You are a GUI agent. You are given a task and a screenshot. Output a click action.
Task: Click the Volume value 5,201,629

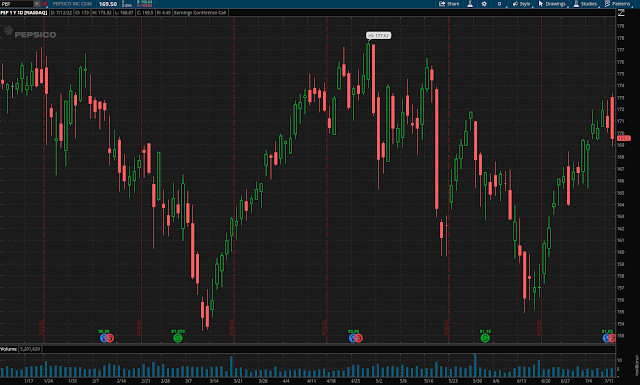30,349
